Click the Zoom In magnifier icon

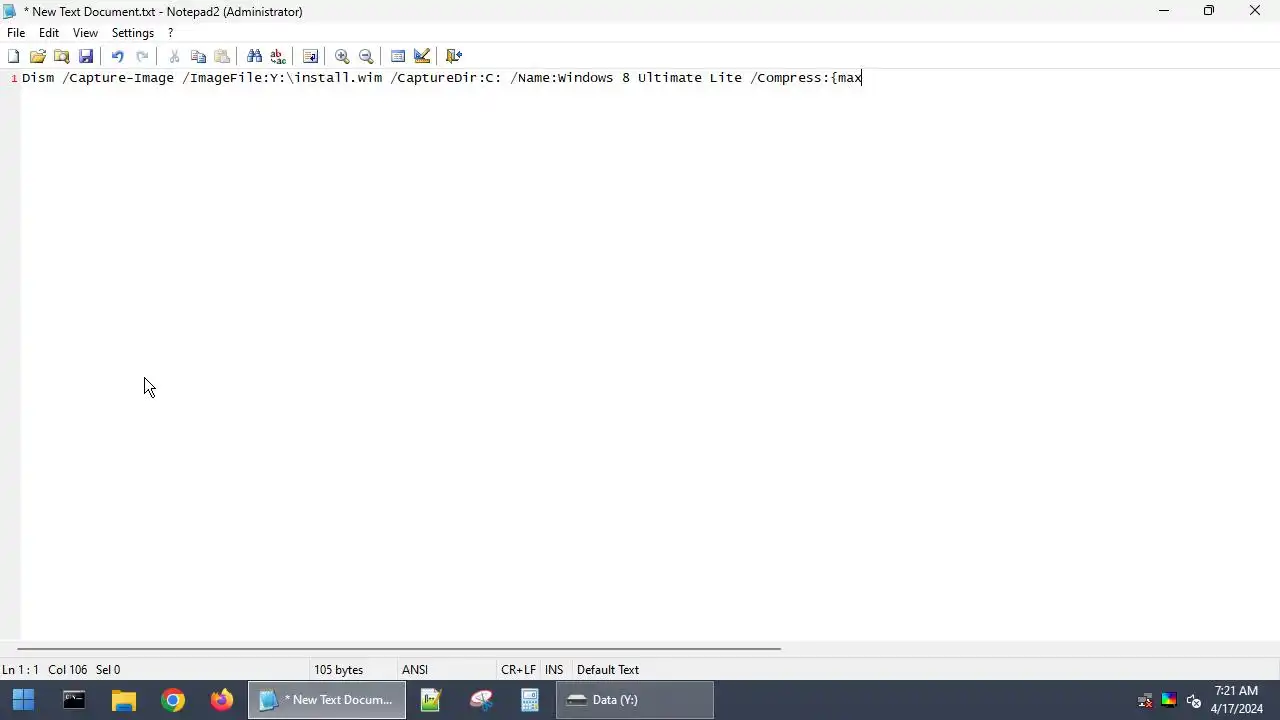click(x=342, y=56)
